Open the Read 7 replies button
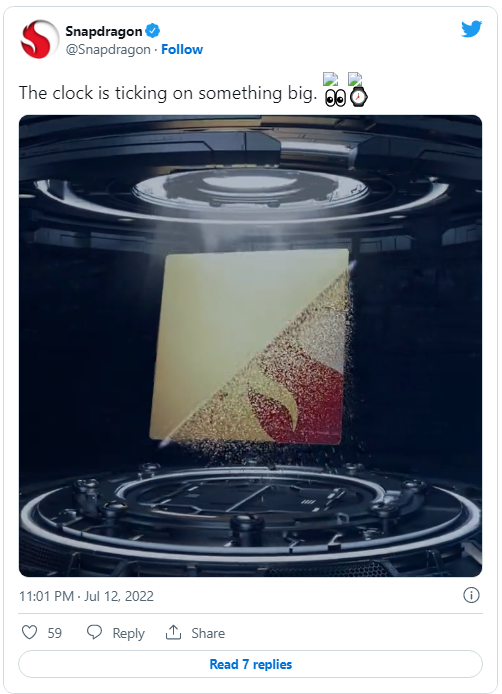Image resolution: width=502 pixels, height=694 pixels. (251, 664)
